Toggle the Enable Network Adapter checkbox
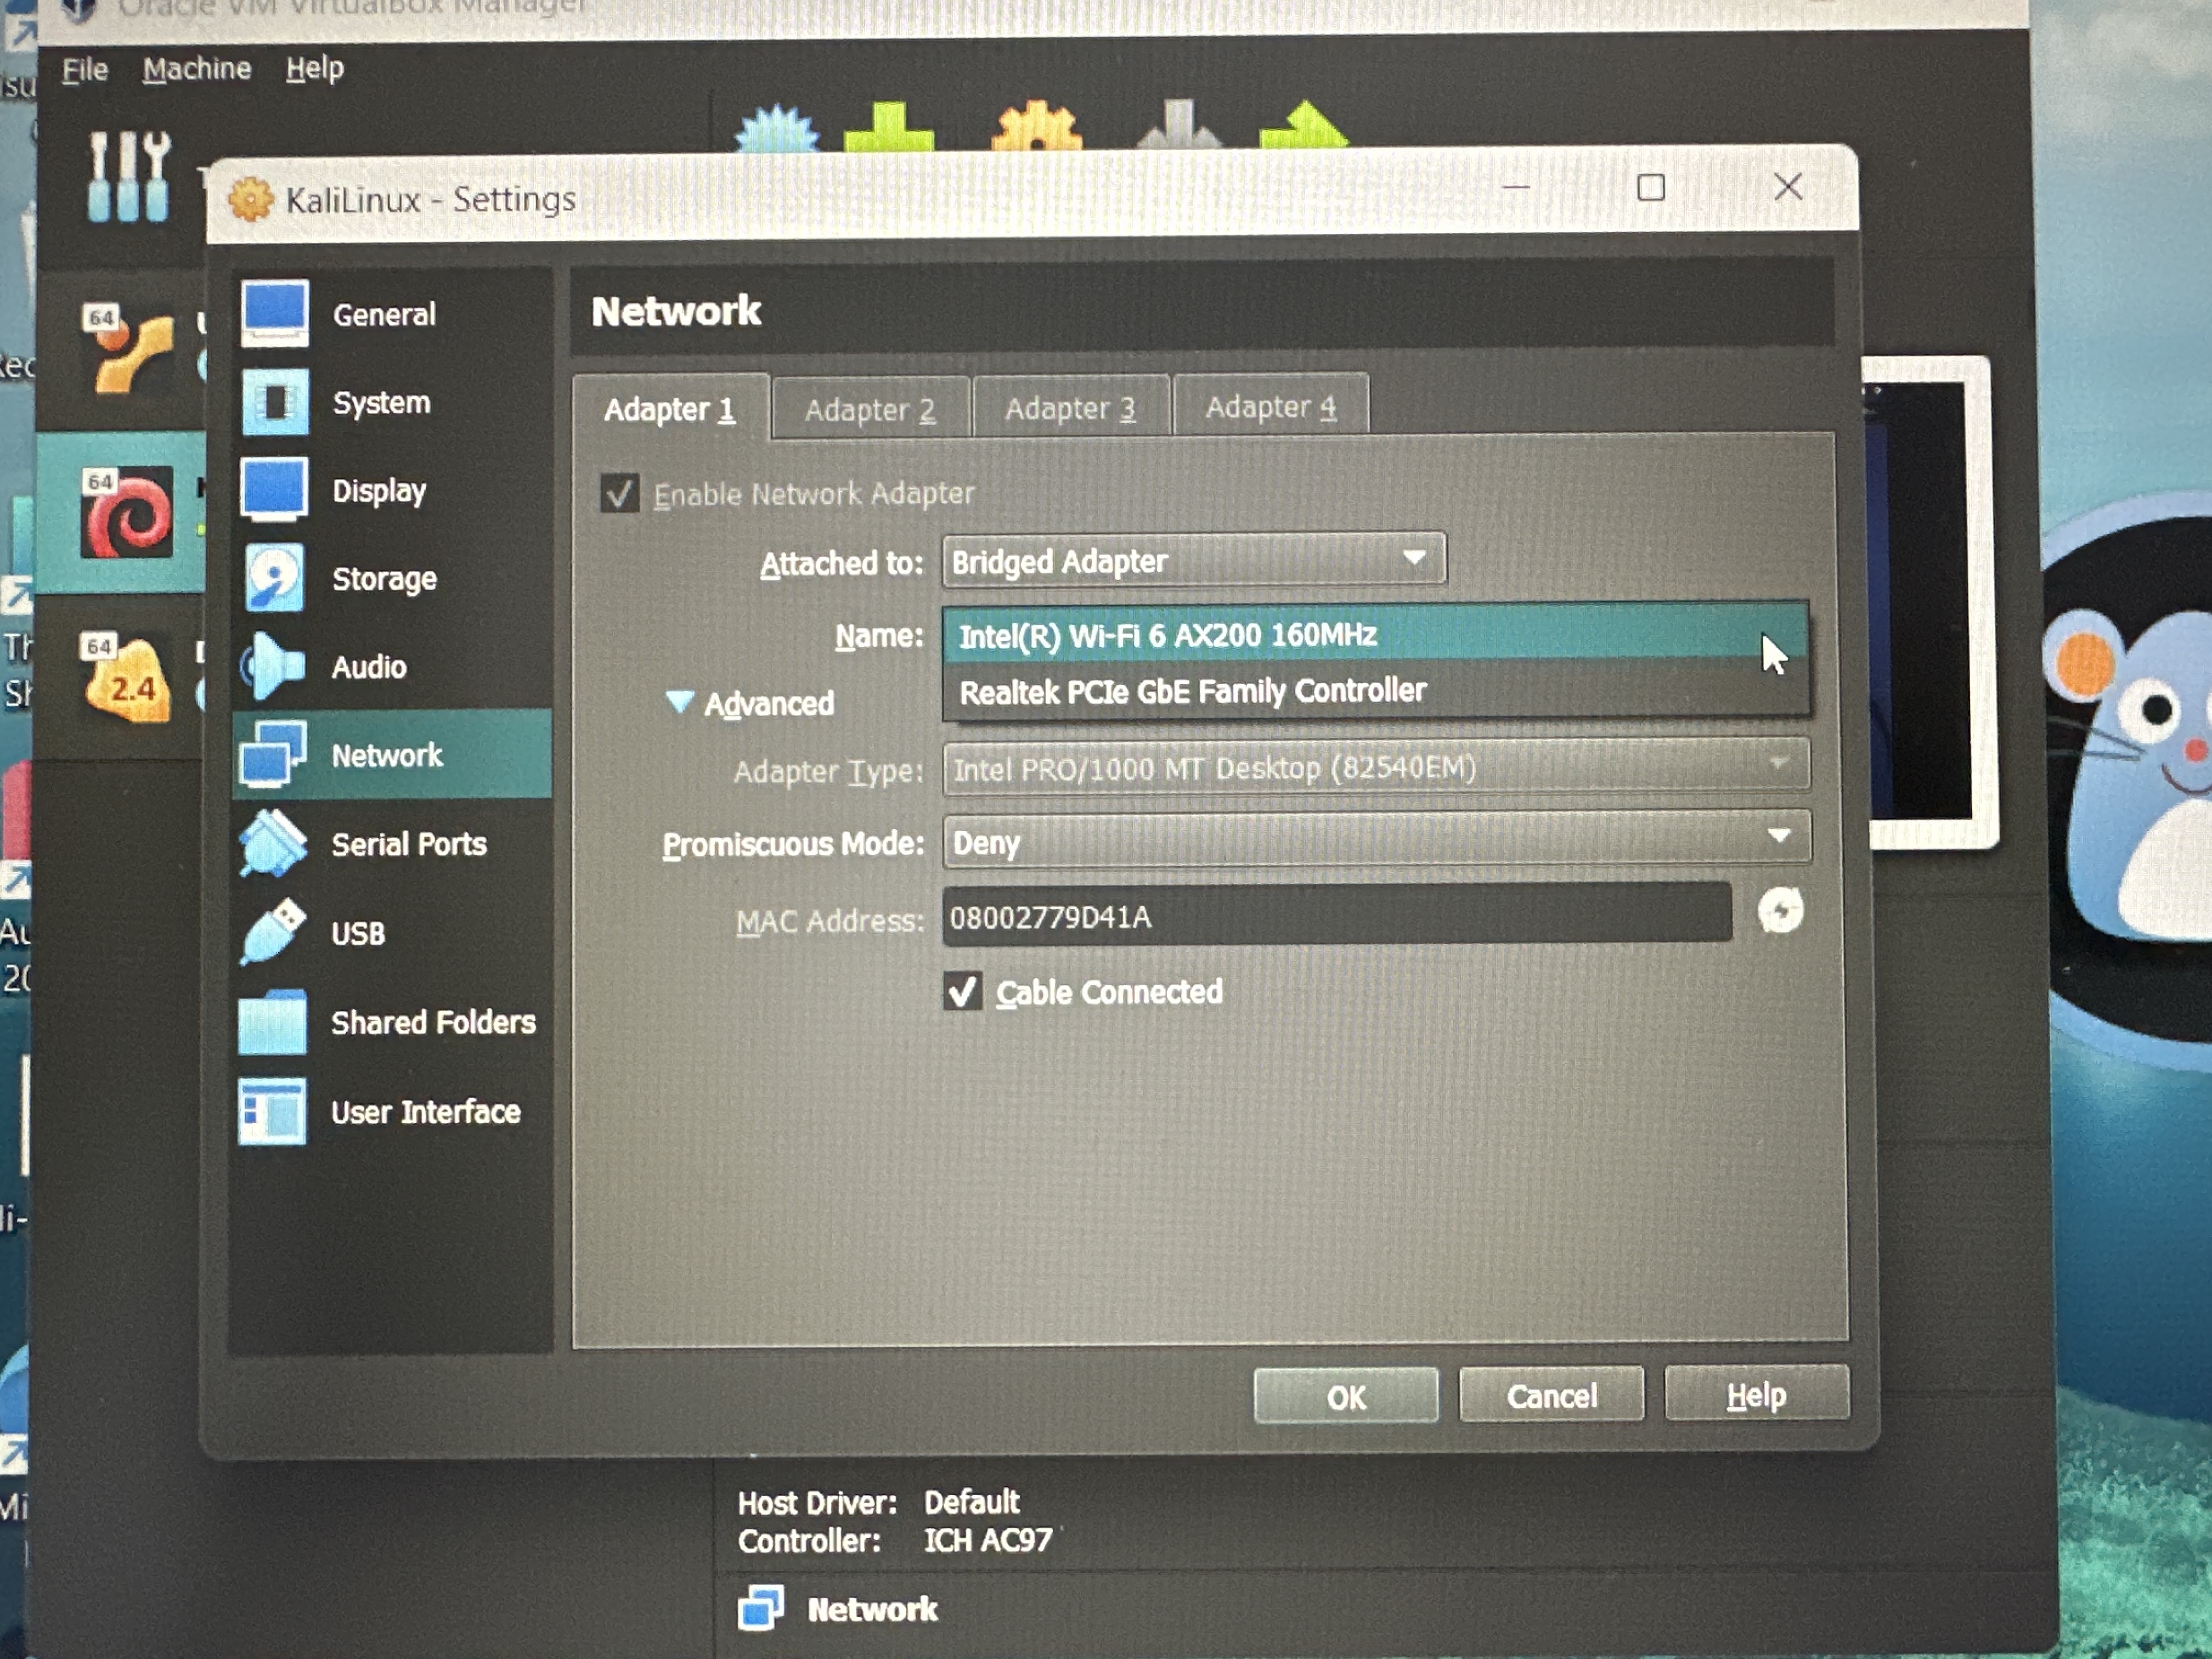Screen dimensions: 2212x1659 tap(619, 493)
